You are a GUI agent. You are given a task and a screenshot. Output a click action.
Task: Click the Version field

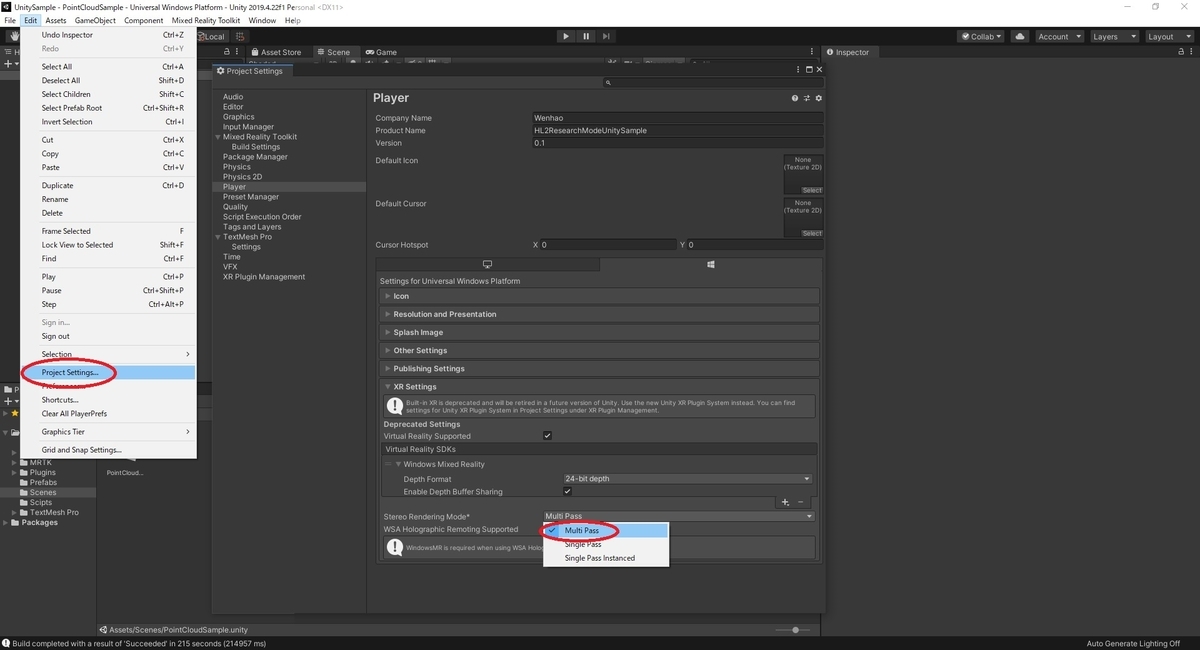(678, 143)
